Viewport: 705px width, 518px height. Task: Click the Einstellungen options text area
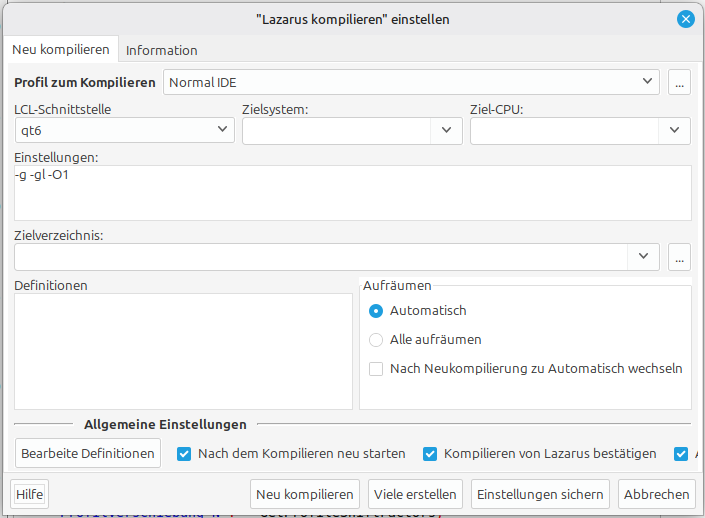[353, 193]
